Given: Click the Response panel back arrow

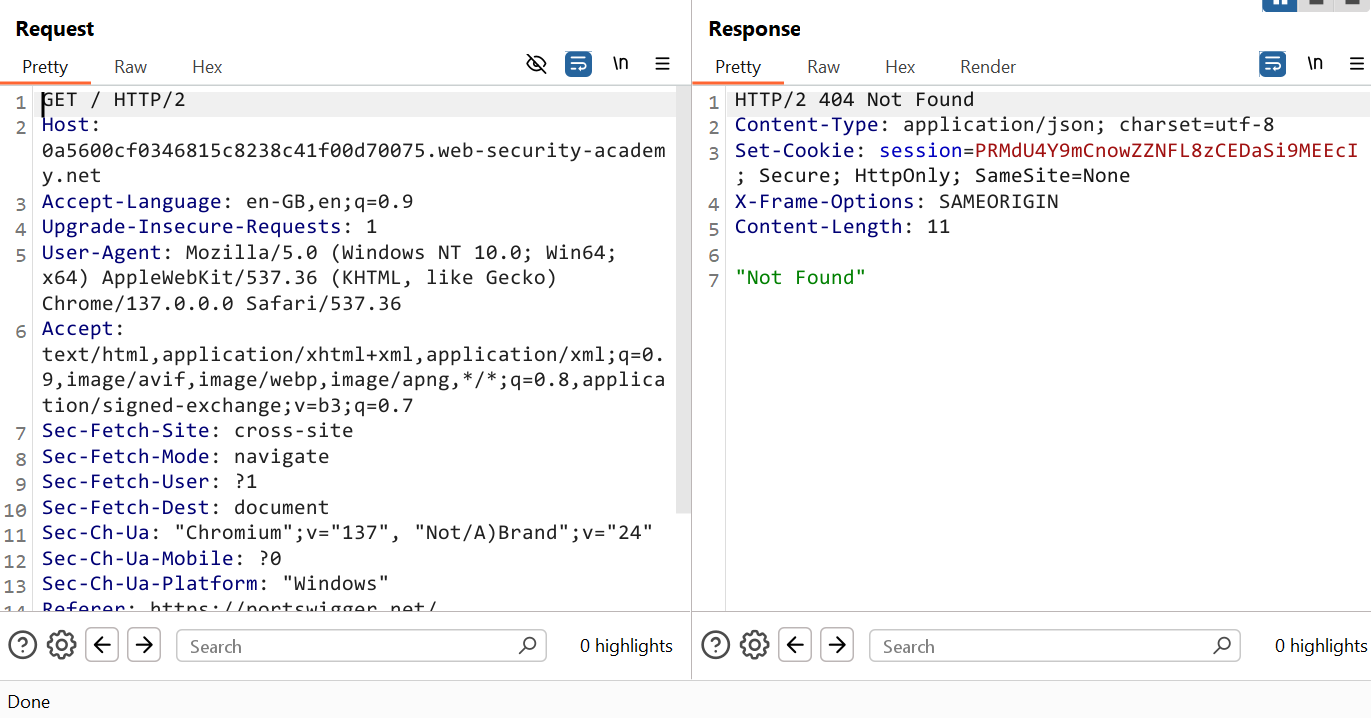Looking at the screenshot, I should (795, 645).
